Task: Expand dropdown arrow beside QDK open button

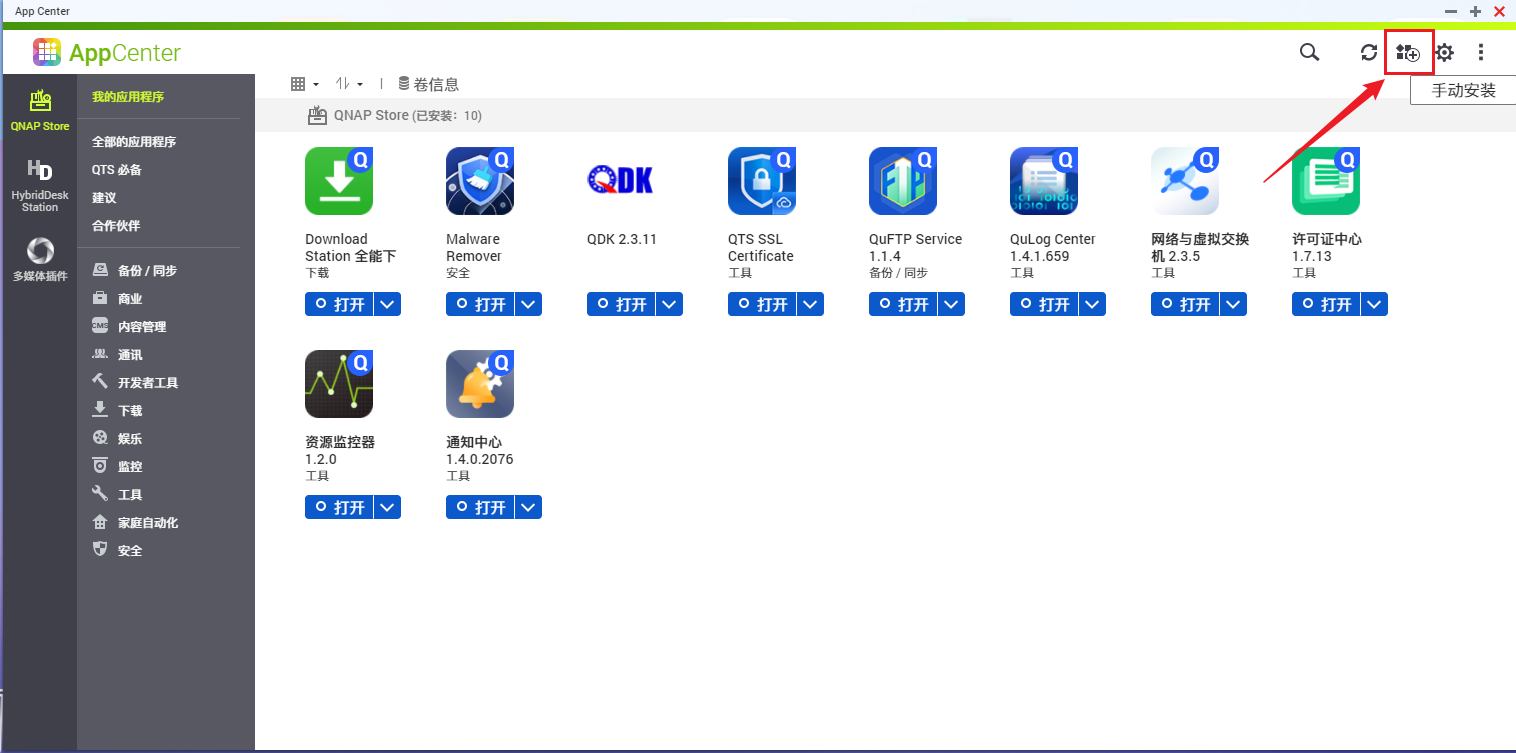Action: (670, 304)
